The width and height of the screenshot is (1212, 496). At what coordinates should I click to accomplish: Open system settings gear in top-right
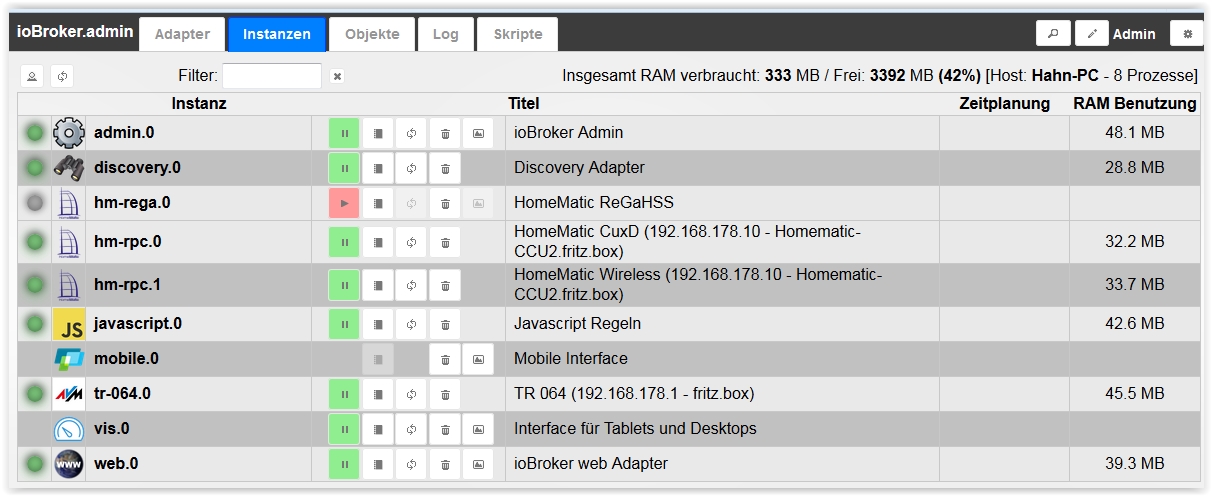point(1187,34)
